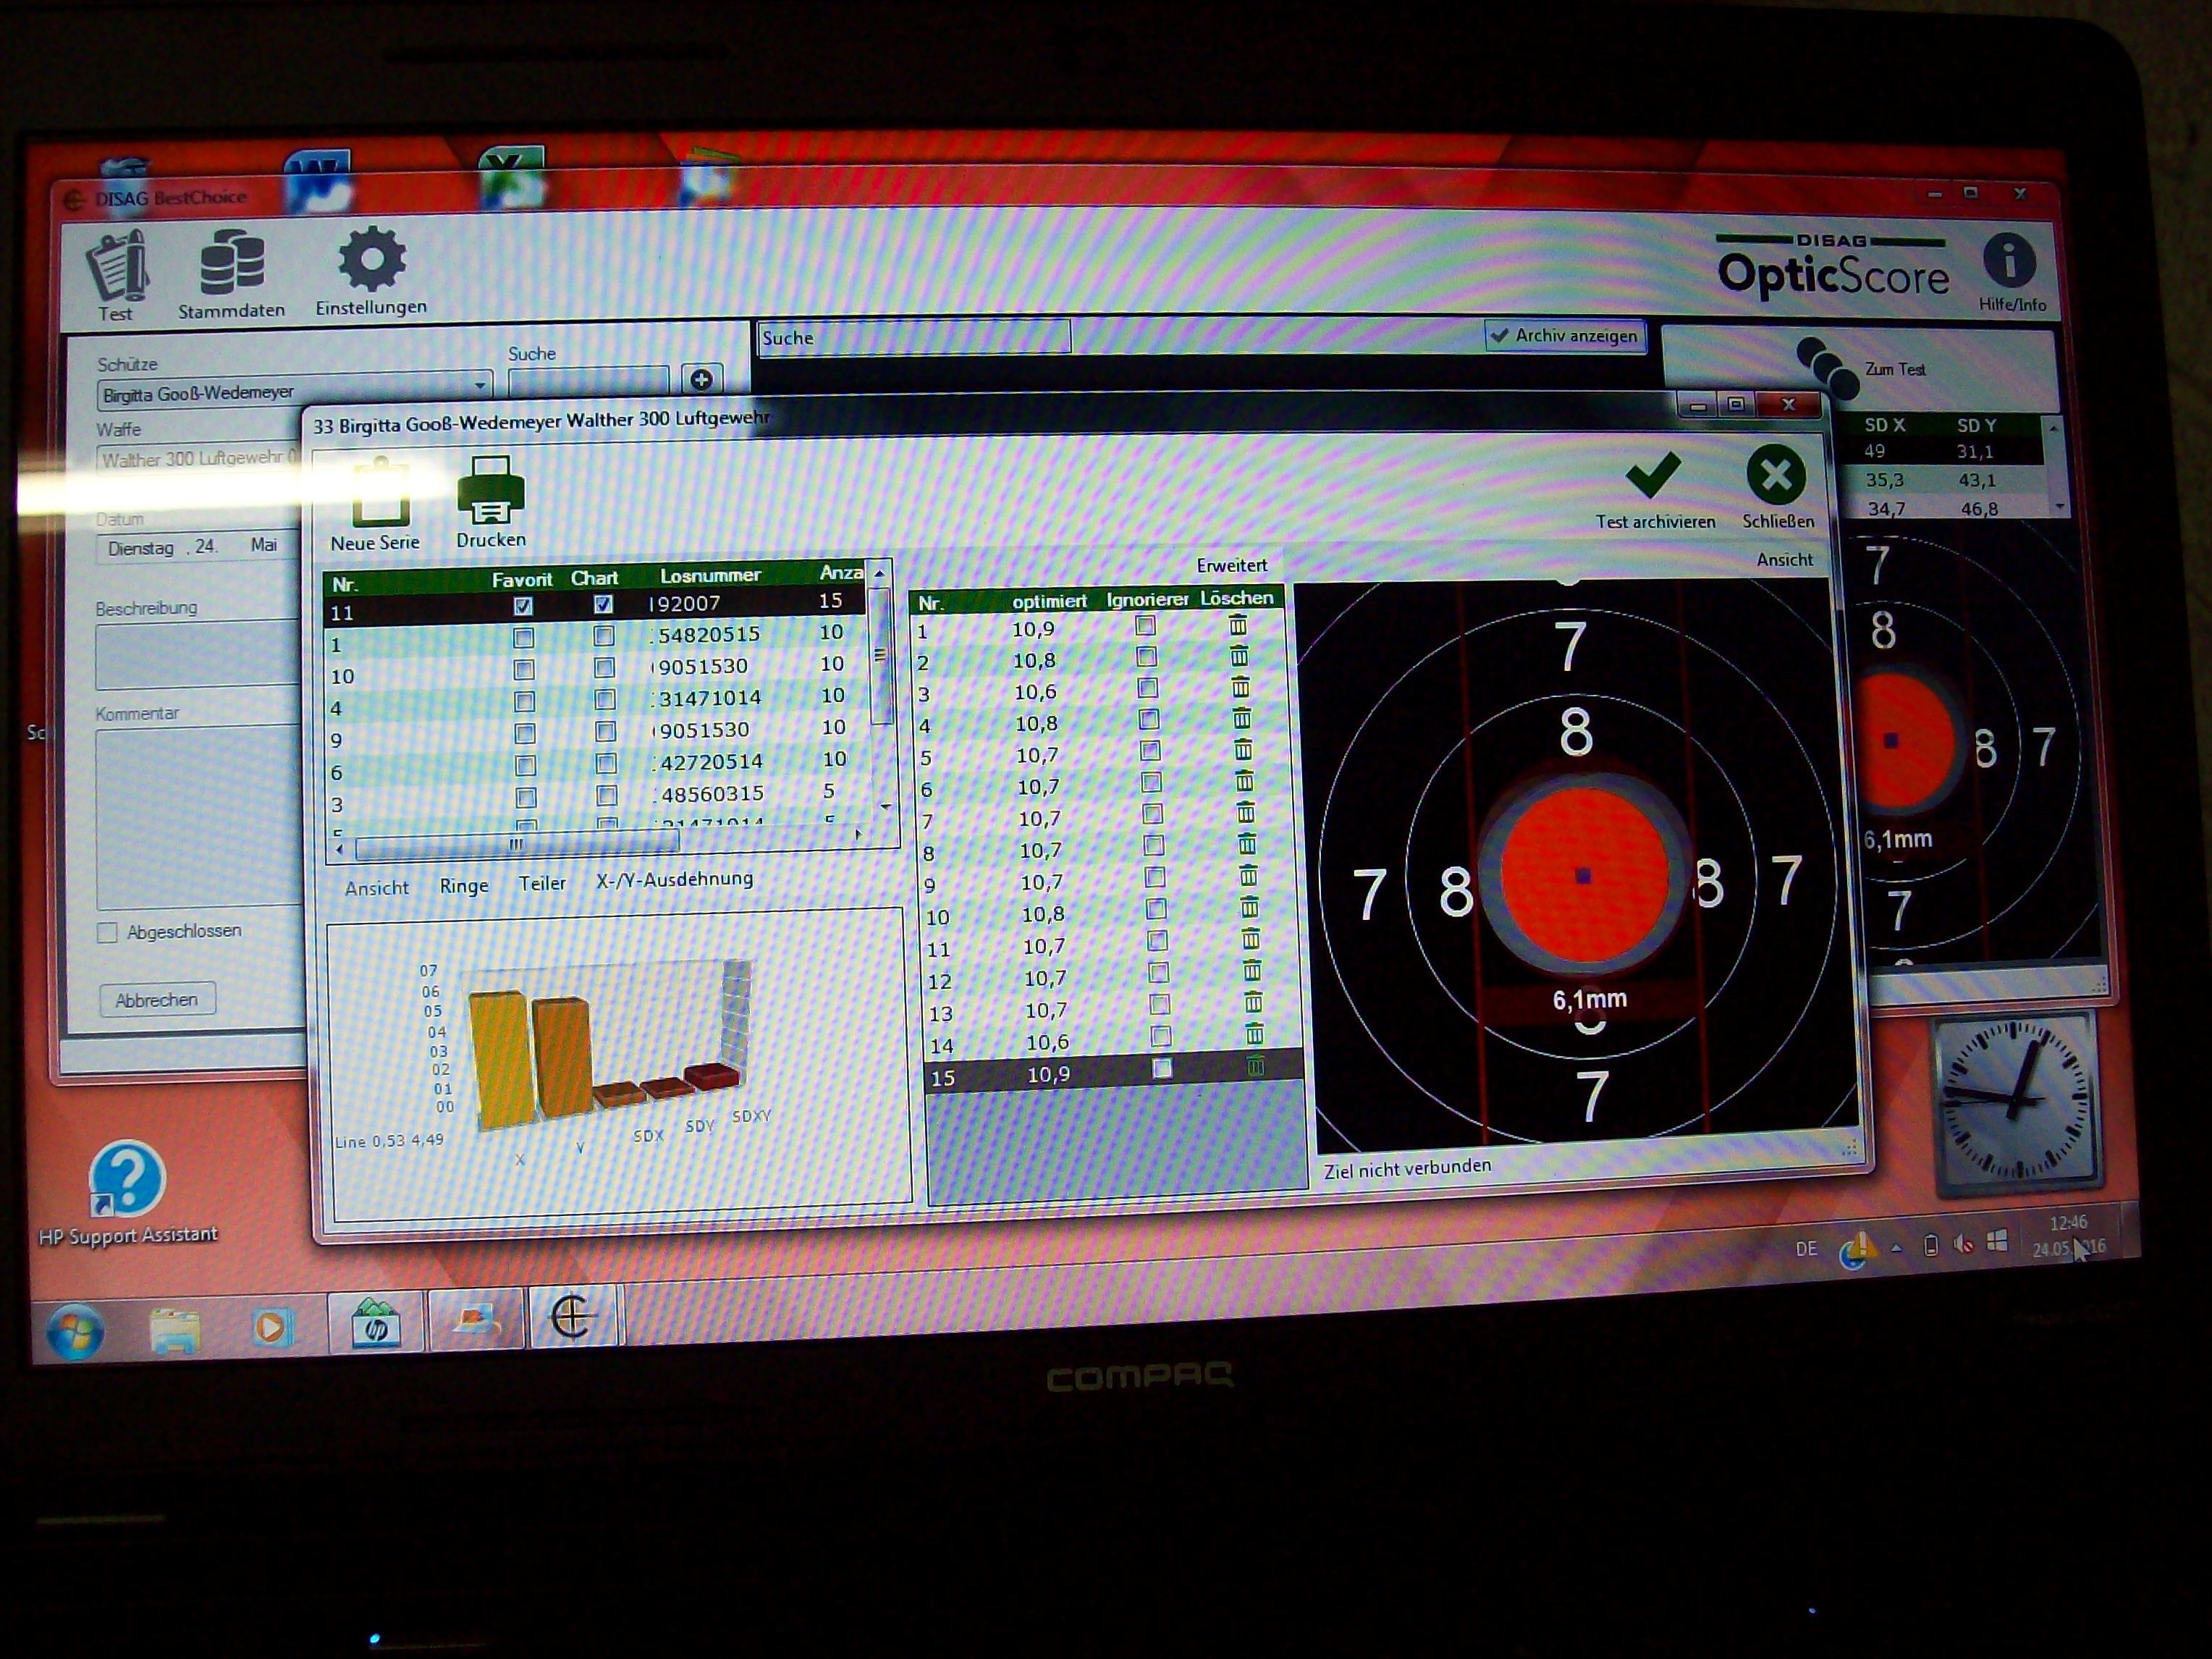Expand the Schütze dropdown
This screenshot has height=1659, width=2212.
(480, 386)
